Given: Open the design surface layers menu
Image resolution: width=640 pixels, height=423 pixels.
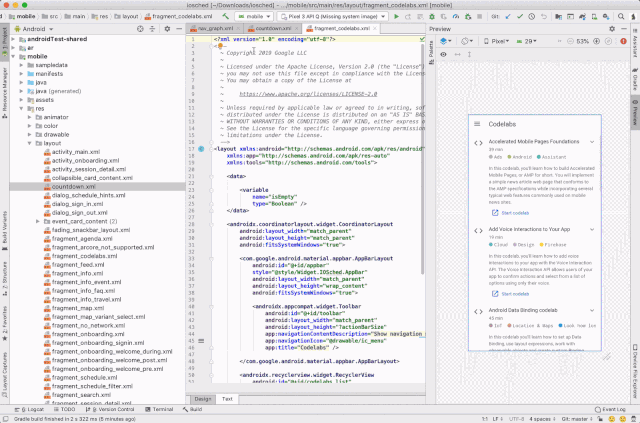Looking at the screenshot, I should [446, 41].
